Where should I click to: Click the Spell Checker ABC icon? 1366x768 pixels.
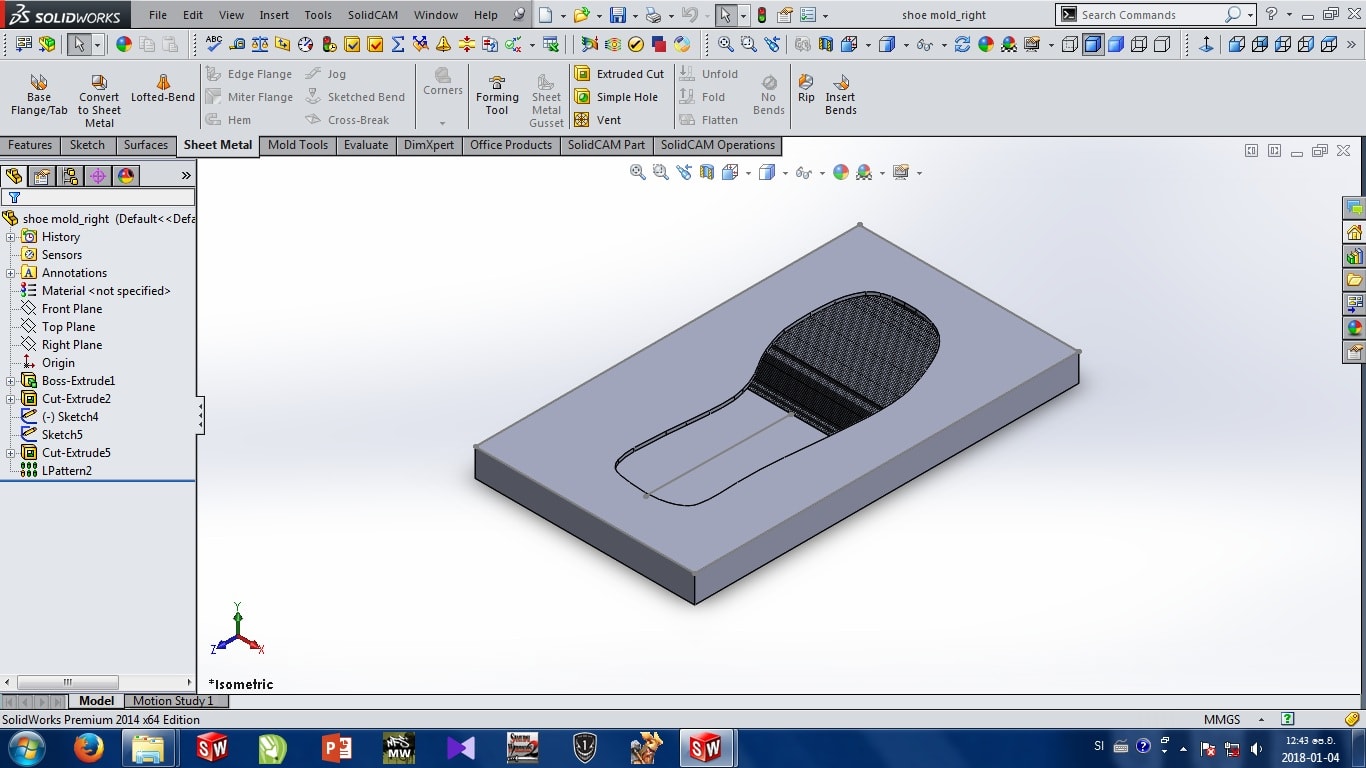click(x=214, y=44)
